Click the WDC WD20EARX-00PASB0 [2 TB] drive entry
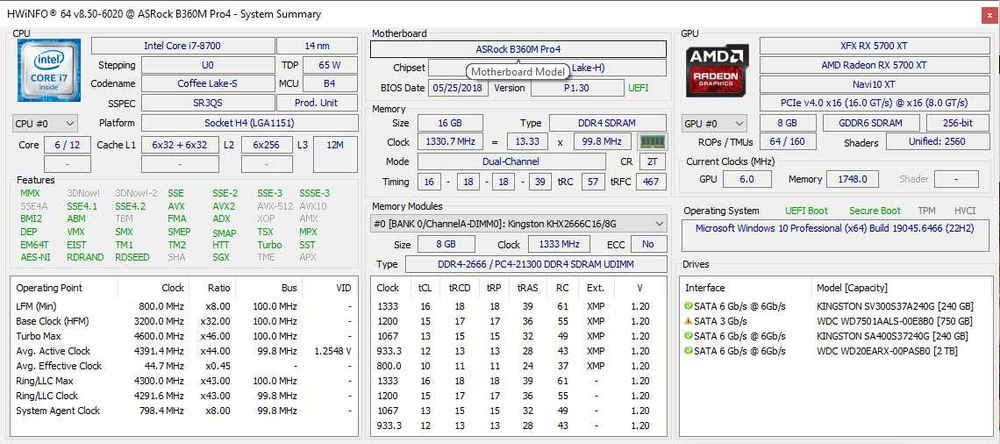Viewport: 1000px width, 444px height. (x=887, y=351)
